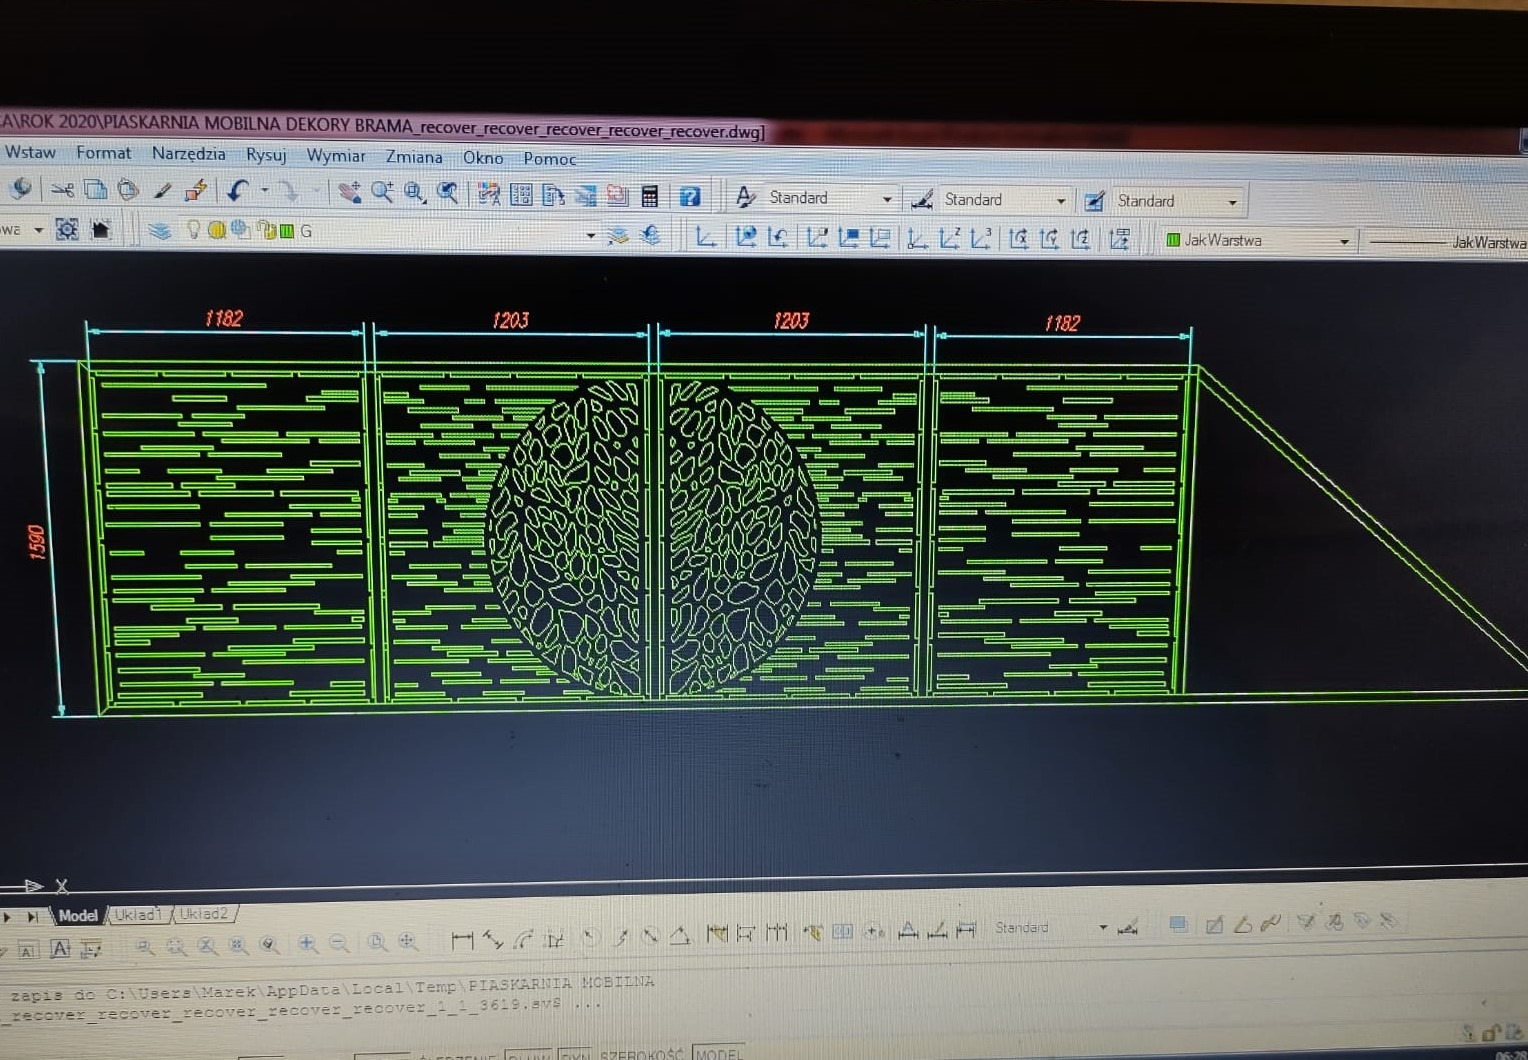The width and height of the screenshot is (1528, 1060).
Task: Click the Undo arrow icon
Action: click(x=237, y=190)
